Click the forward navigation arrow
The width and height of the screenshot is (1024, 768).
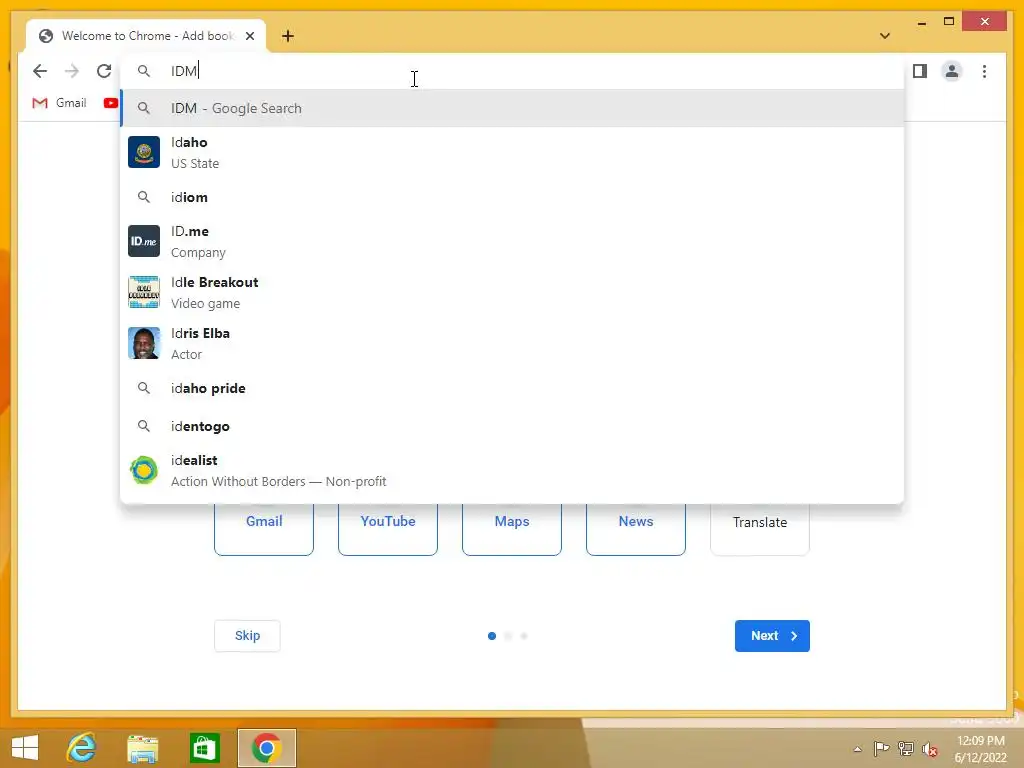[72, 71]
